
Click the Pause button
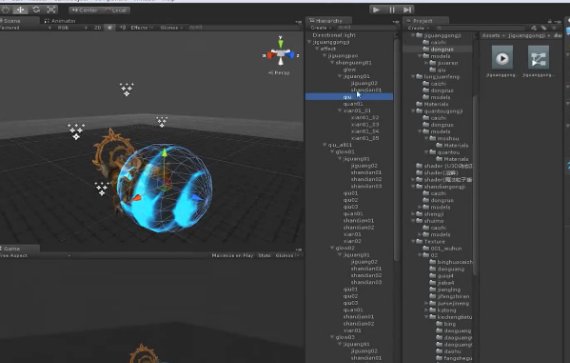[392, 10]
